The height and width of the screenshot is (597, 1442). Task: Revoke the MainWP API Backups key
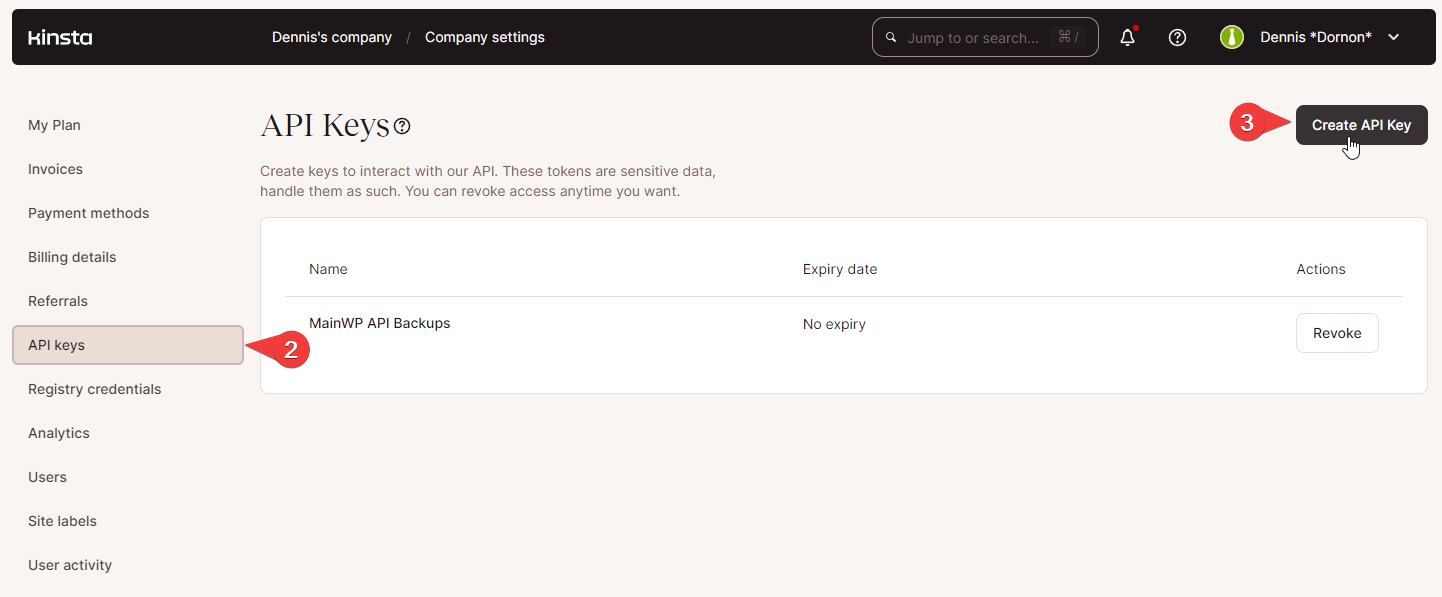tap(1337, 333)
